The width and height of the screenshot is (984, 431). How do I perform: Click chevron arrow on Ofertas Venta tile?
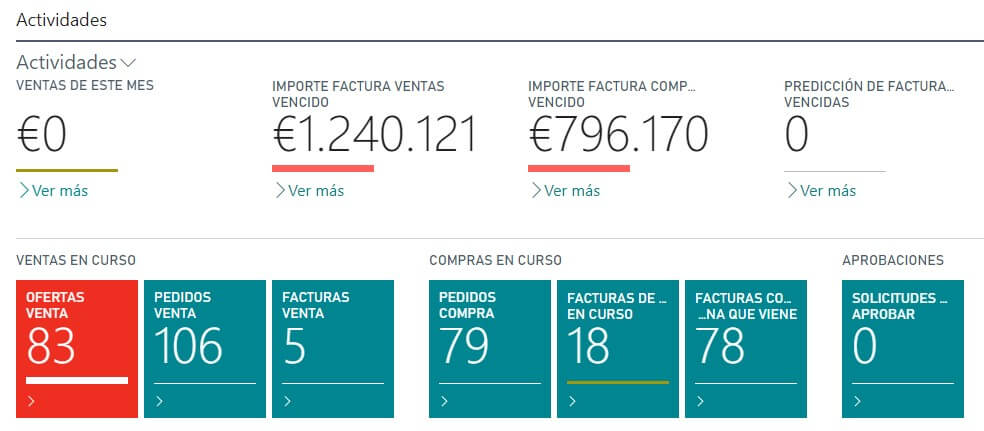[x=31, y=402]
